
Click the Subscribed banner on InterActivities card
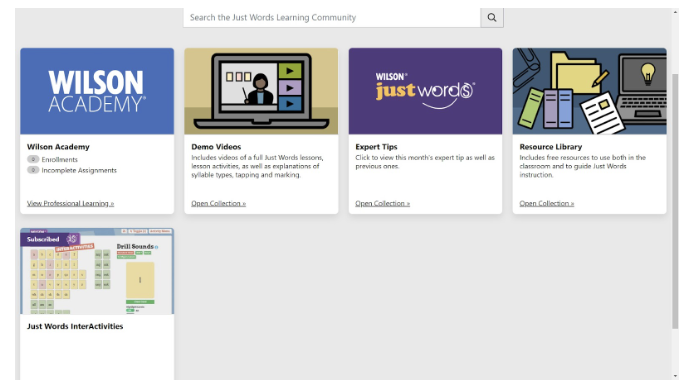pos(50,239)
